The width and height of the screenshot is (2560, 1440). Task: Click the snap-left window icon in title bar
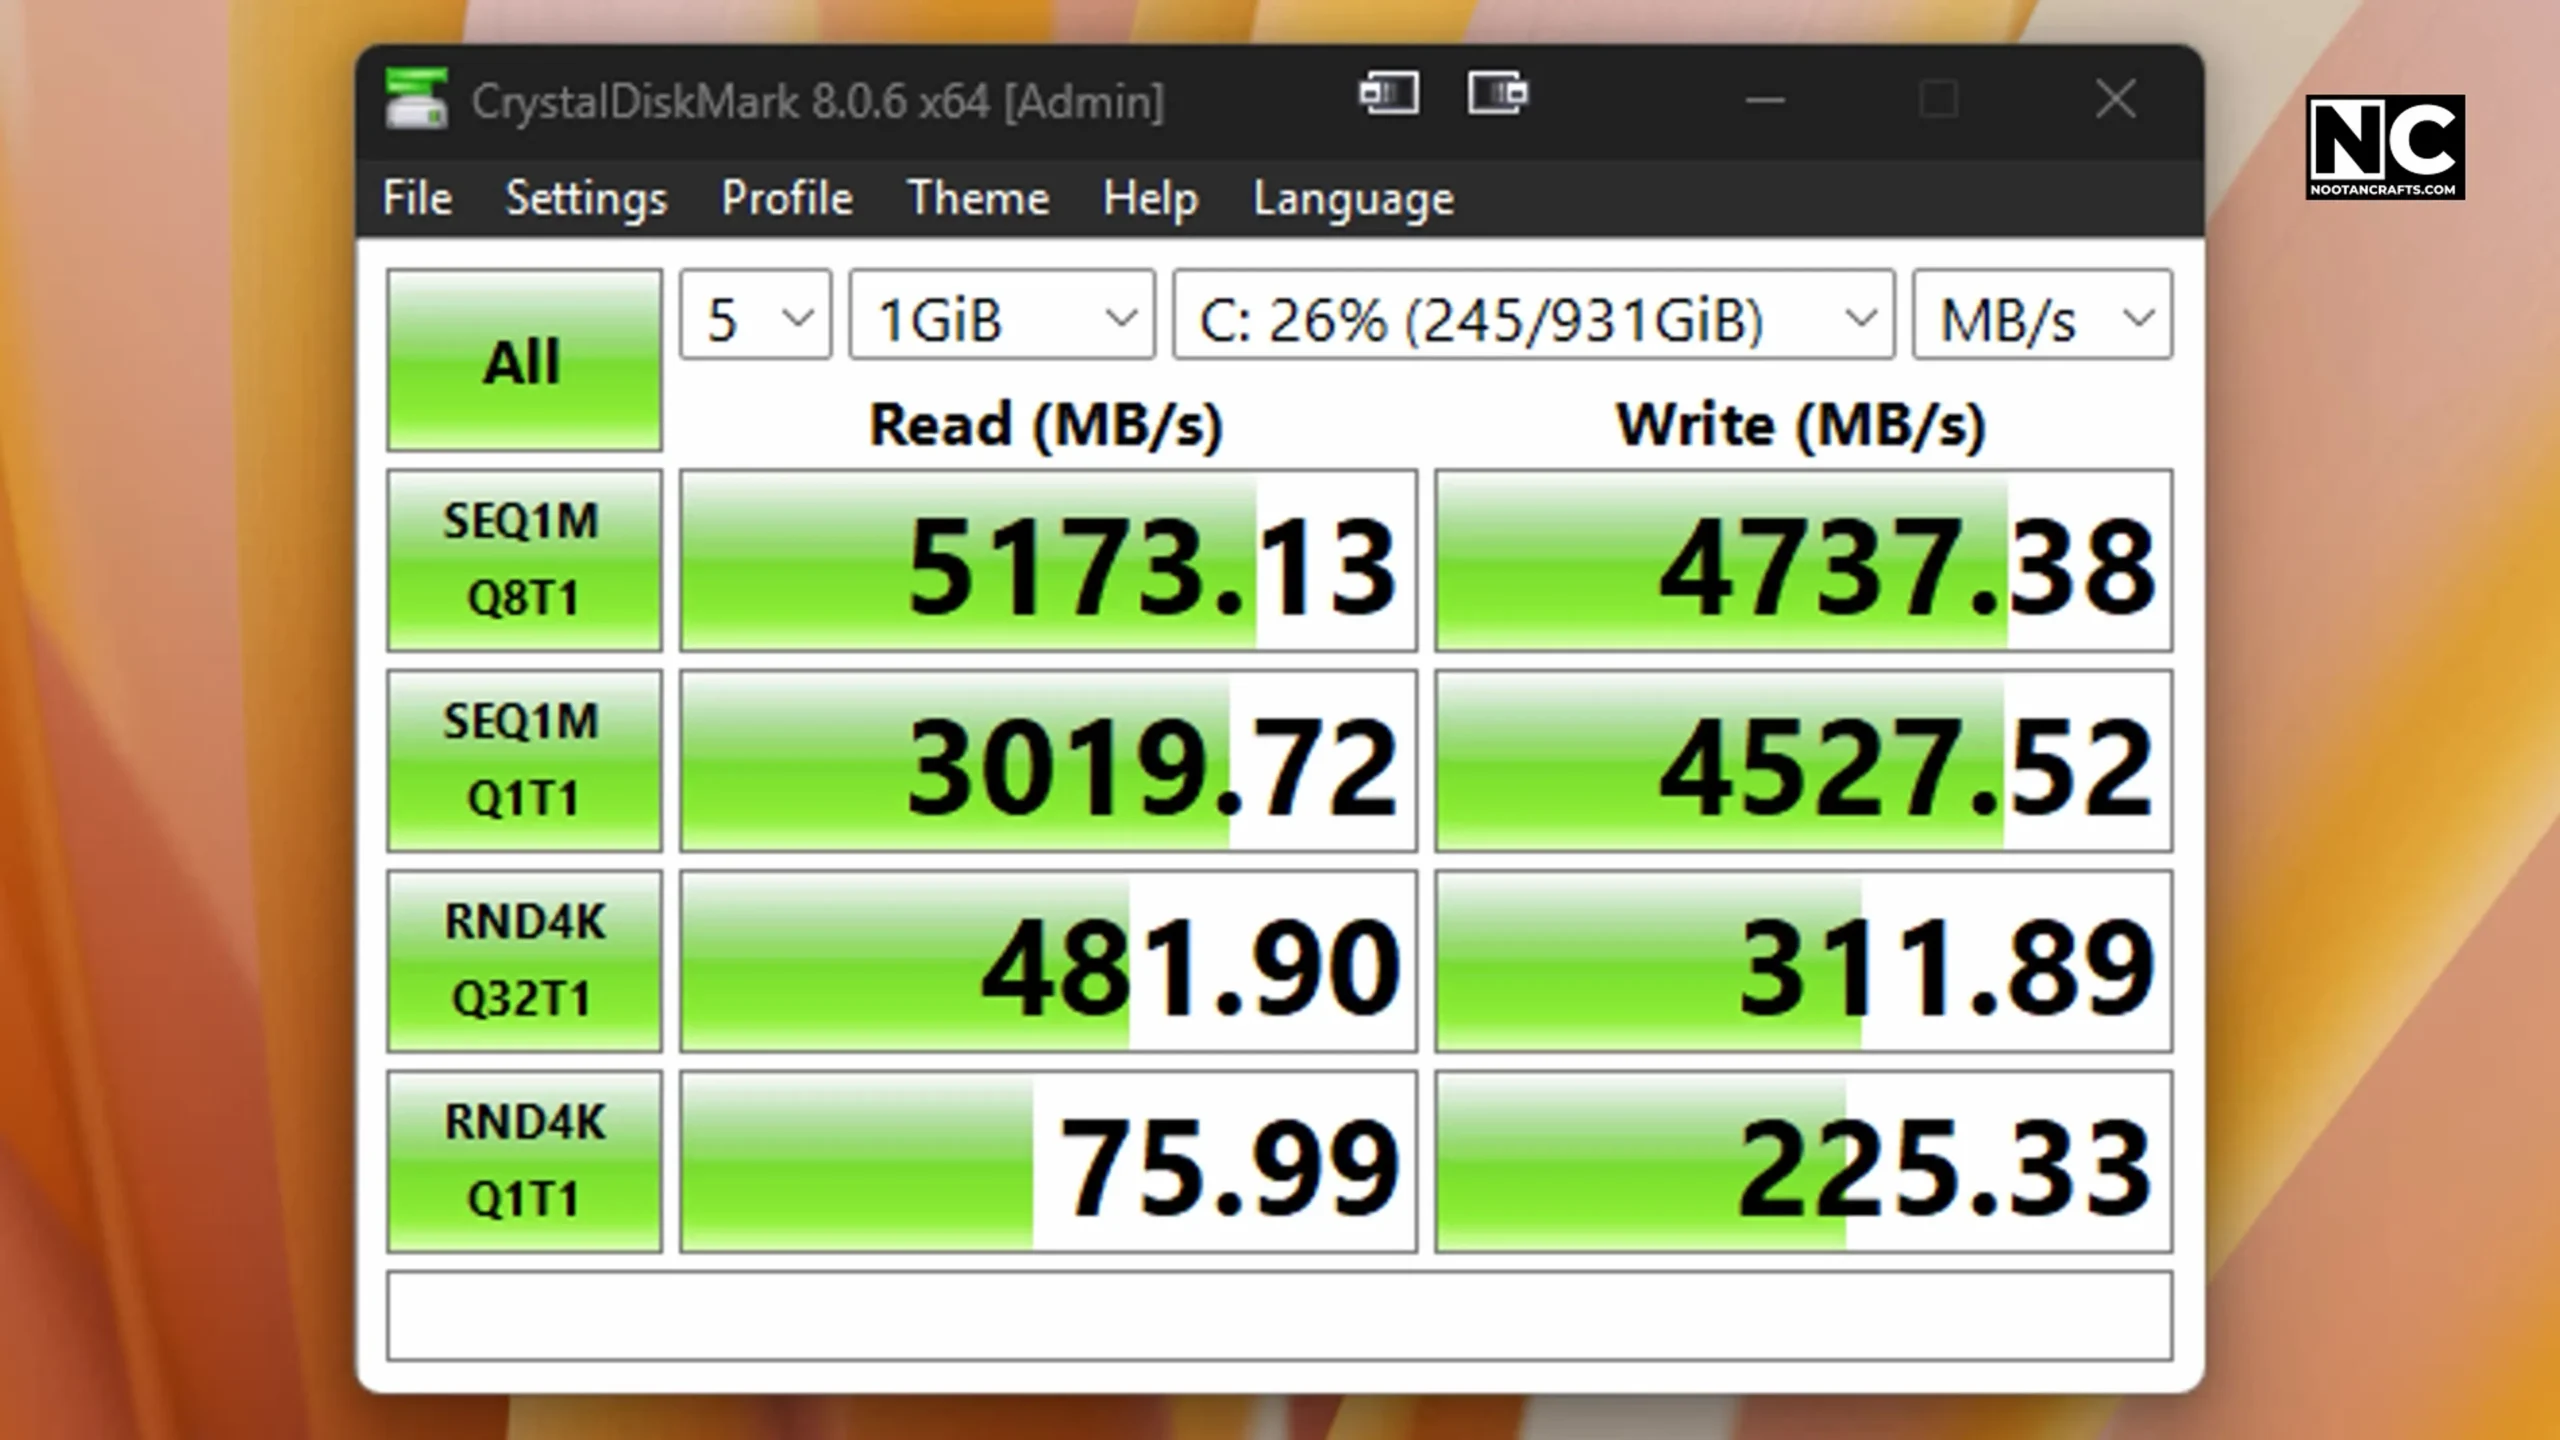(1389, 94)
